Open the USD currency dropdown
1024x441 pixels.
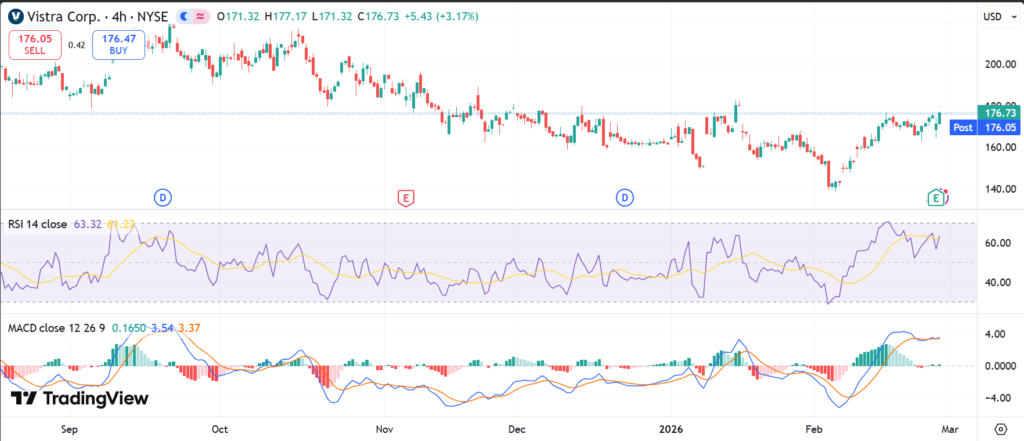pyautogui.click(x=993, y=16)
